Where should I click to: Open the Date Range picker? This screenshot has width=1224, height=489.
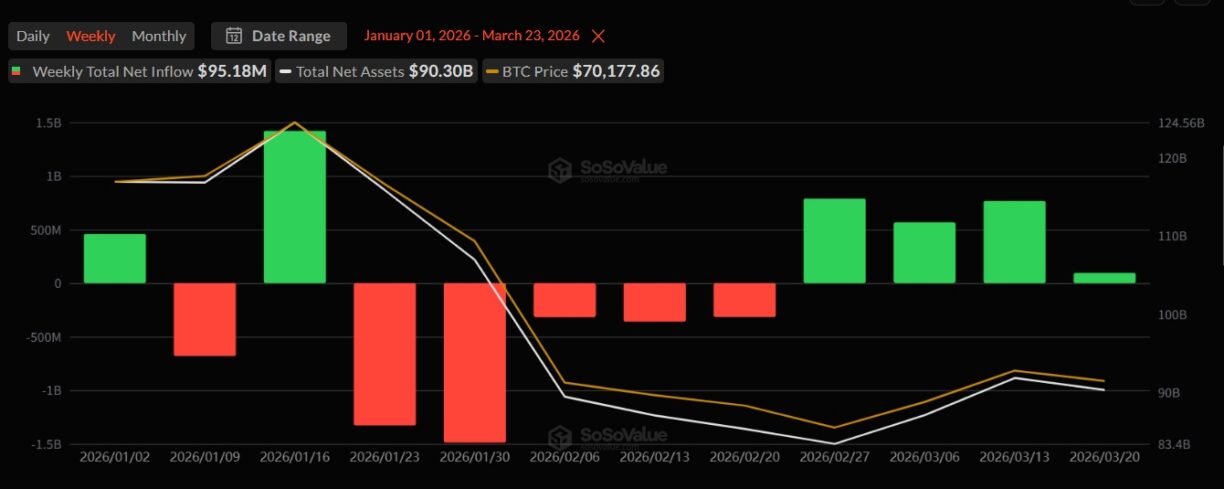tap(279, 36)
